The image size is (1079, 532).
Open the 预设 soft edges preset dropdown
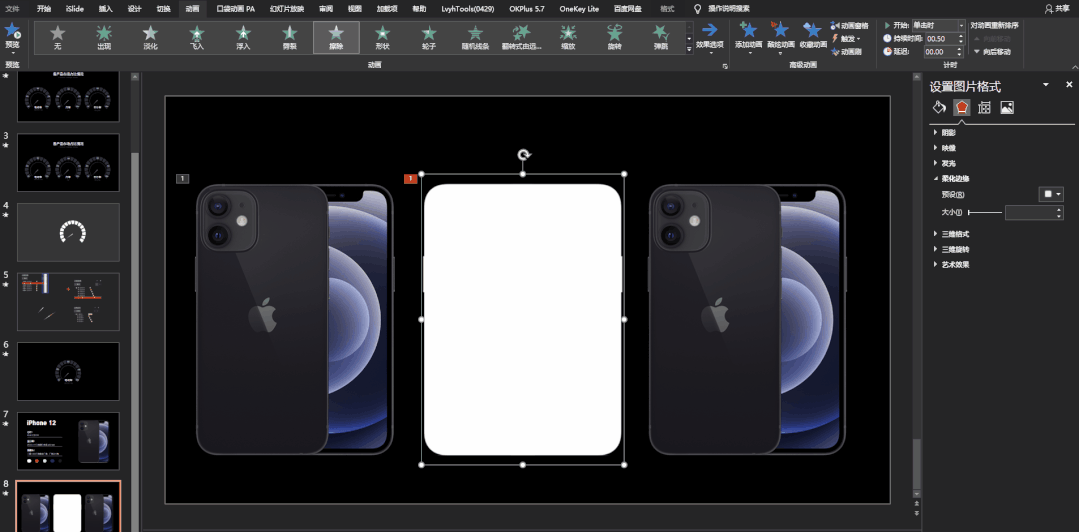click(x=1050, y=194)
